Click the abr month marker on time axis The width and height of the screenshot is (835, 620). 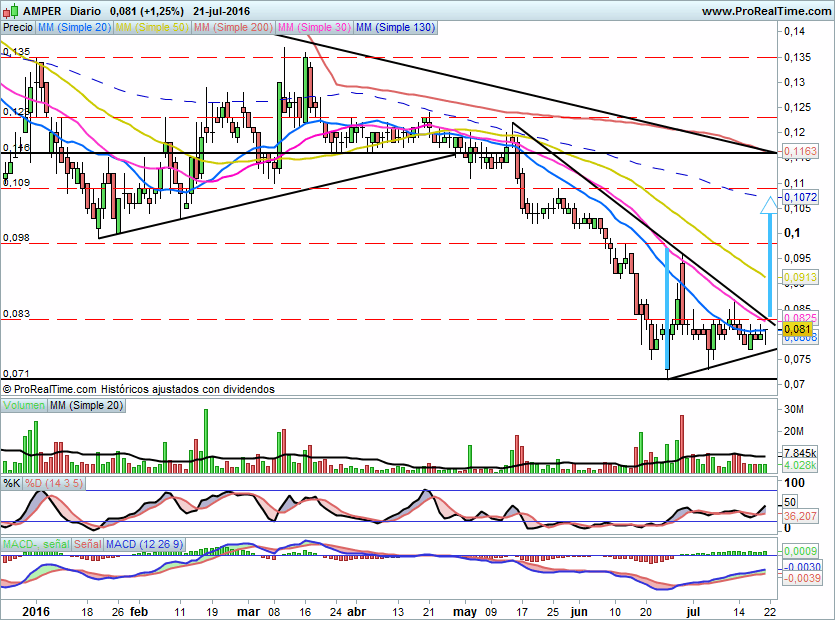357,611
